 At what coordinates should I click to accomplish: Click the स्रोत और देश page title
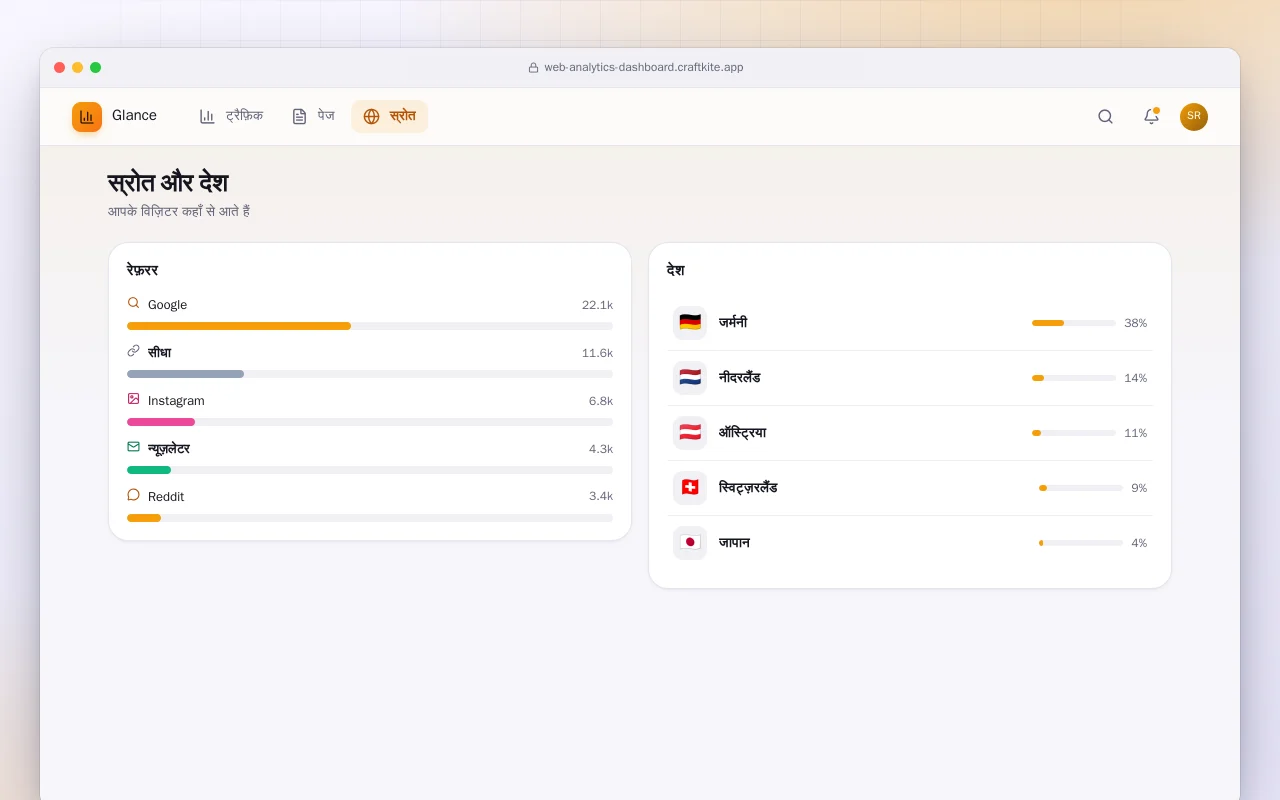[x=168, y=183]
